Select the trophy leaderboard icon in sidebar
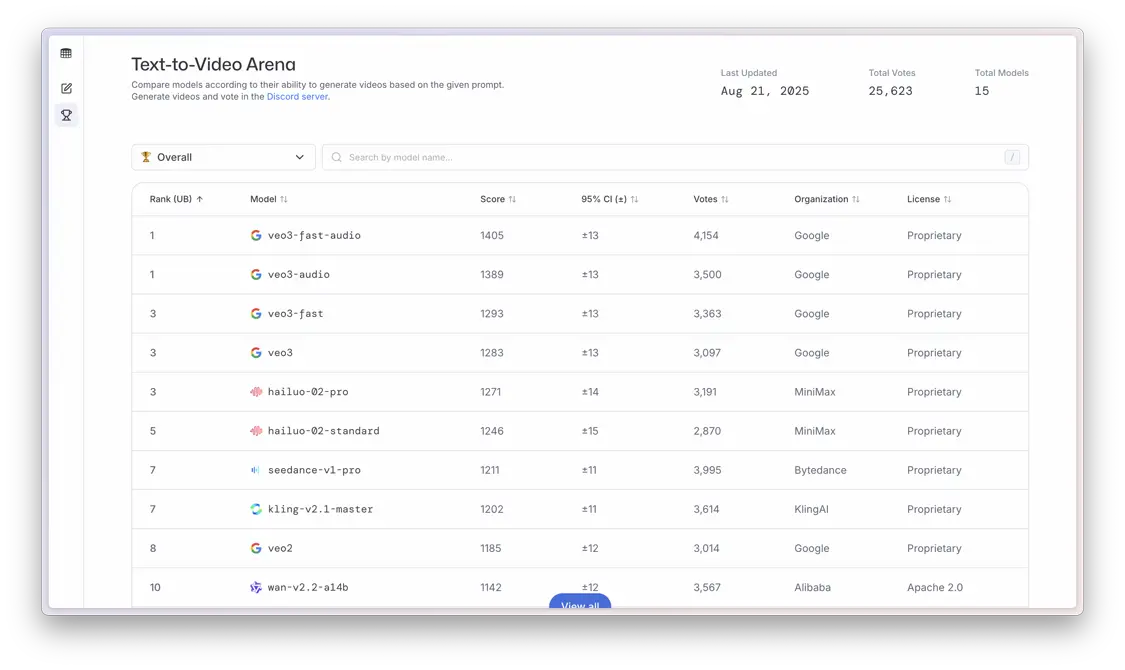1125x670 pixels. 66,115
